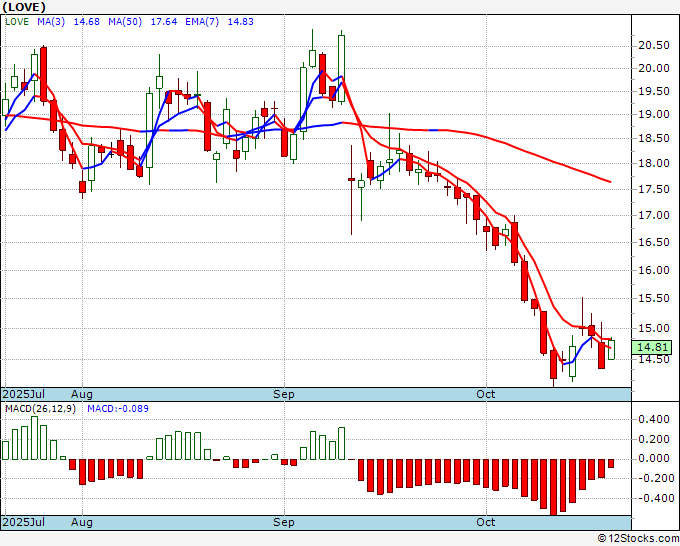The height and width of the screenshot is (546, 680).
Task: Select the EMA(7) legend label
Action: 202,22
